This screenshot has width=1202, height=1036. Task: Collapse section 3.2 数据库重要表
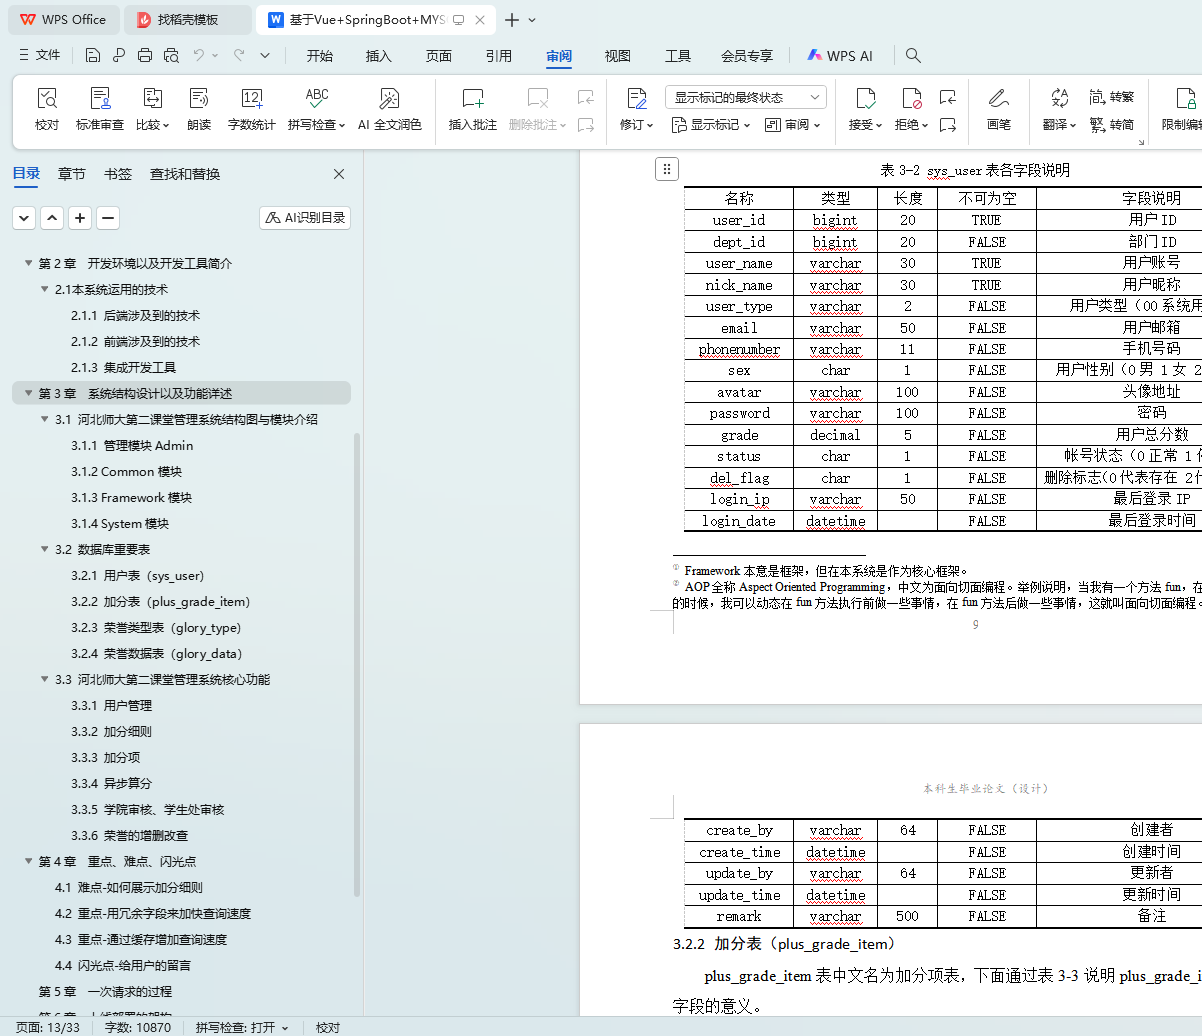(x=45, y=549)
